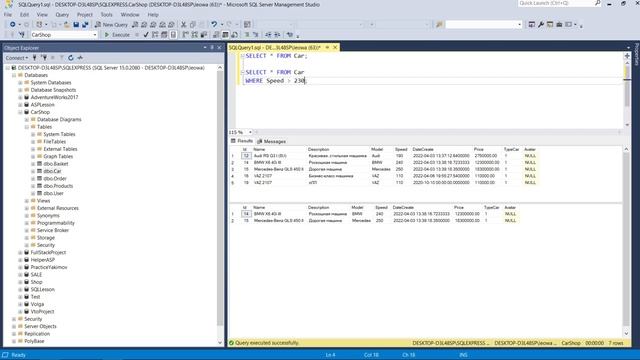Toggle Include Actual Execution Plan

click(x=185, y=35)
